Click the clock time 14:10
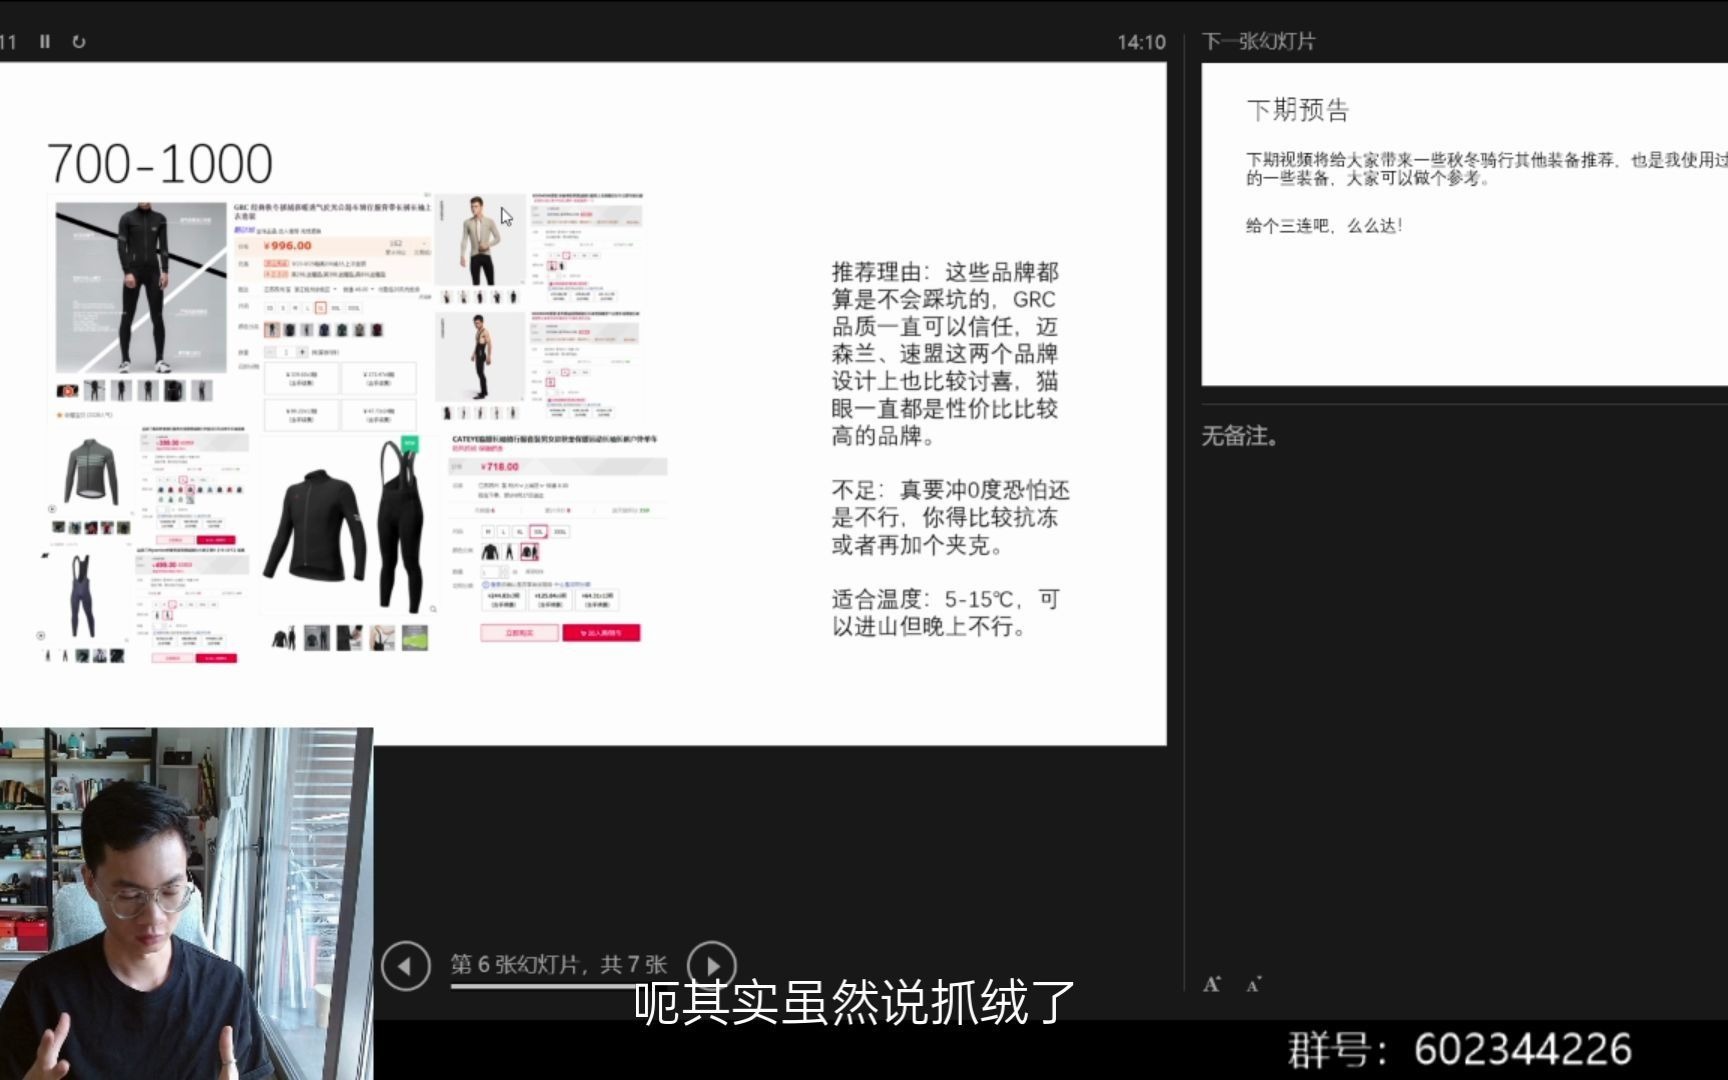 point(1141,42)
